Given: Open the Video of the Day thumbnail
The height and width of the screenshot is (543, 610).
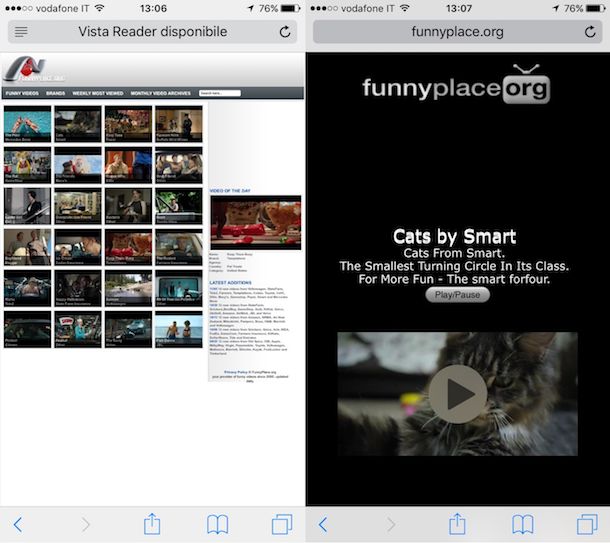Looking at the screenshot, I should pos(256,222).
